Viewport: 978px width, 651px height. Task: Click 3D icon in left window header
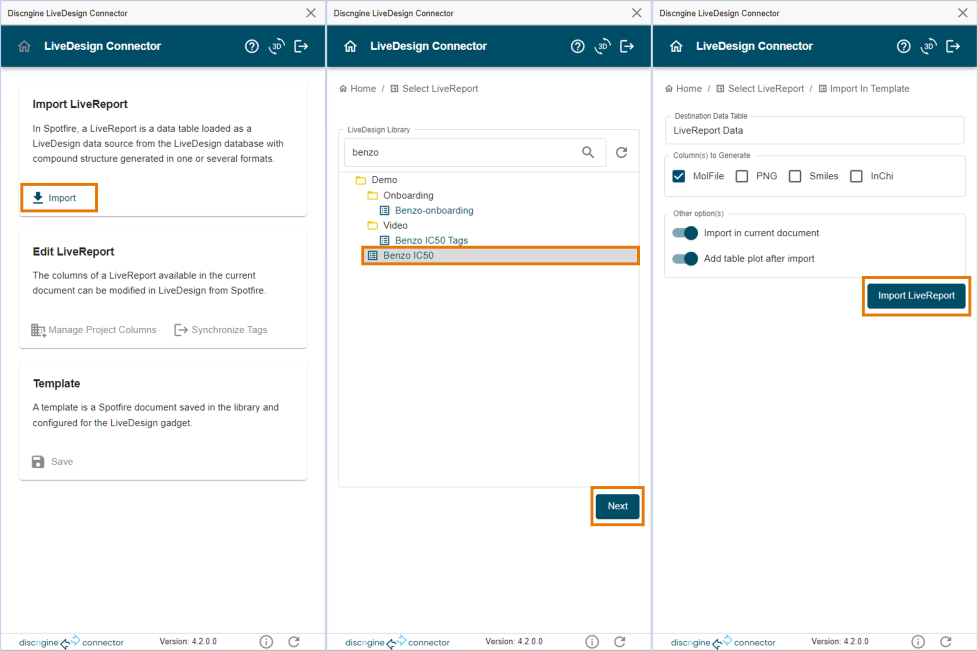(x=277, y=46)
